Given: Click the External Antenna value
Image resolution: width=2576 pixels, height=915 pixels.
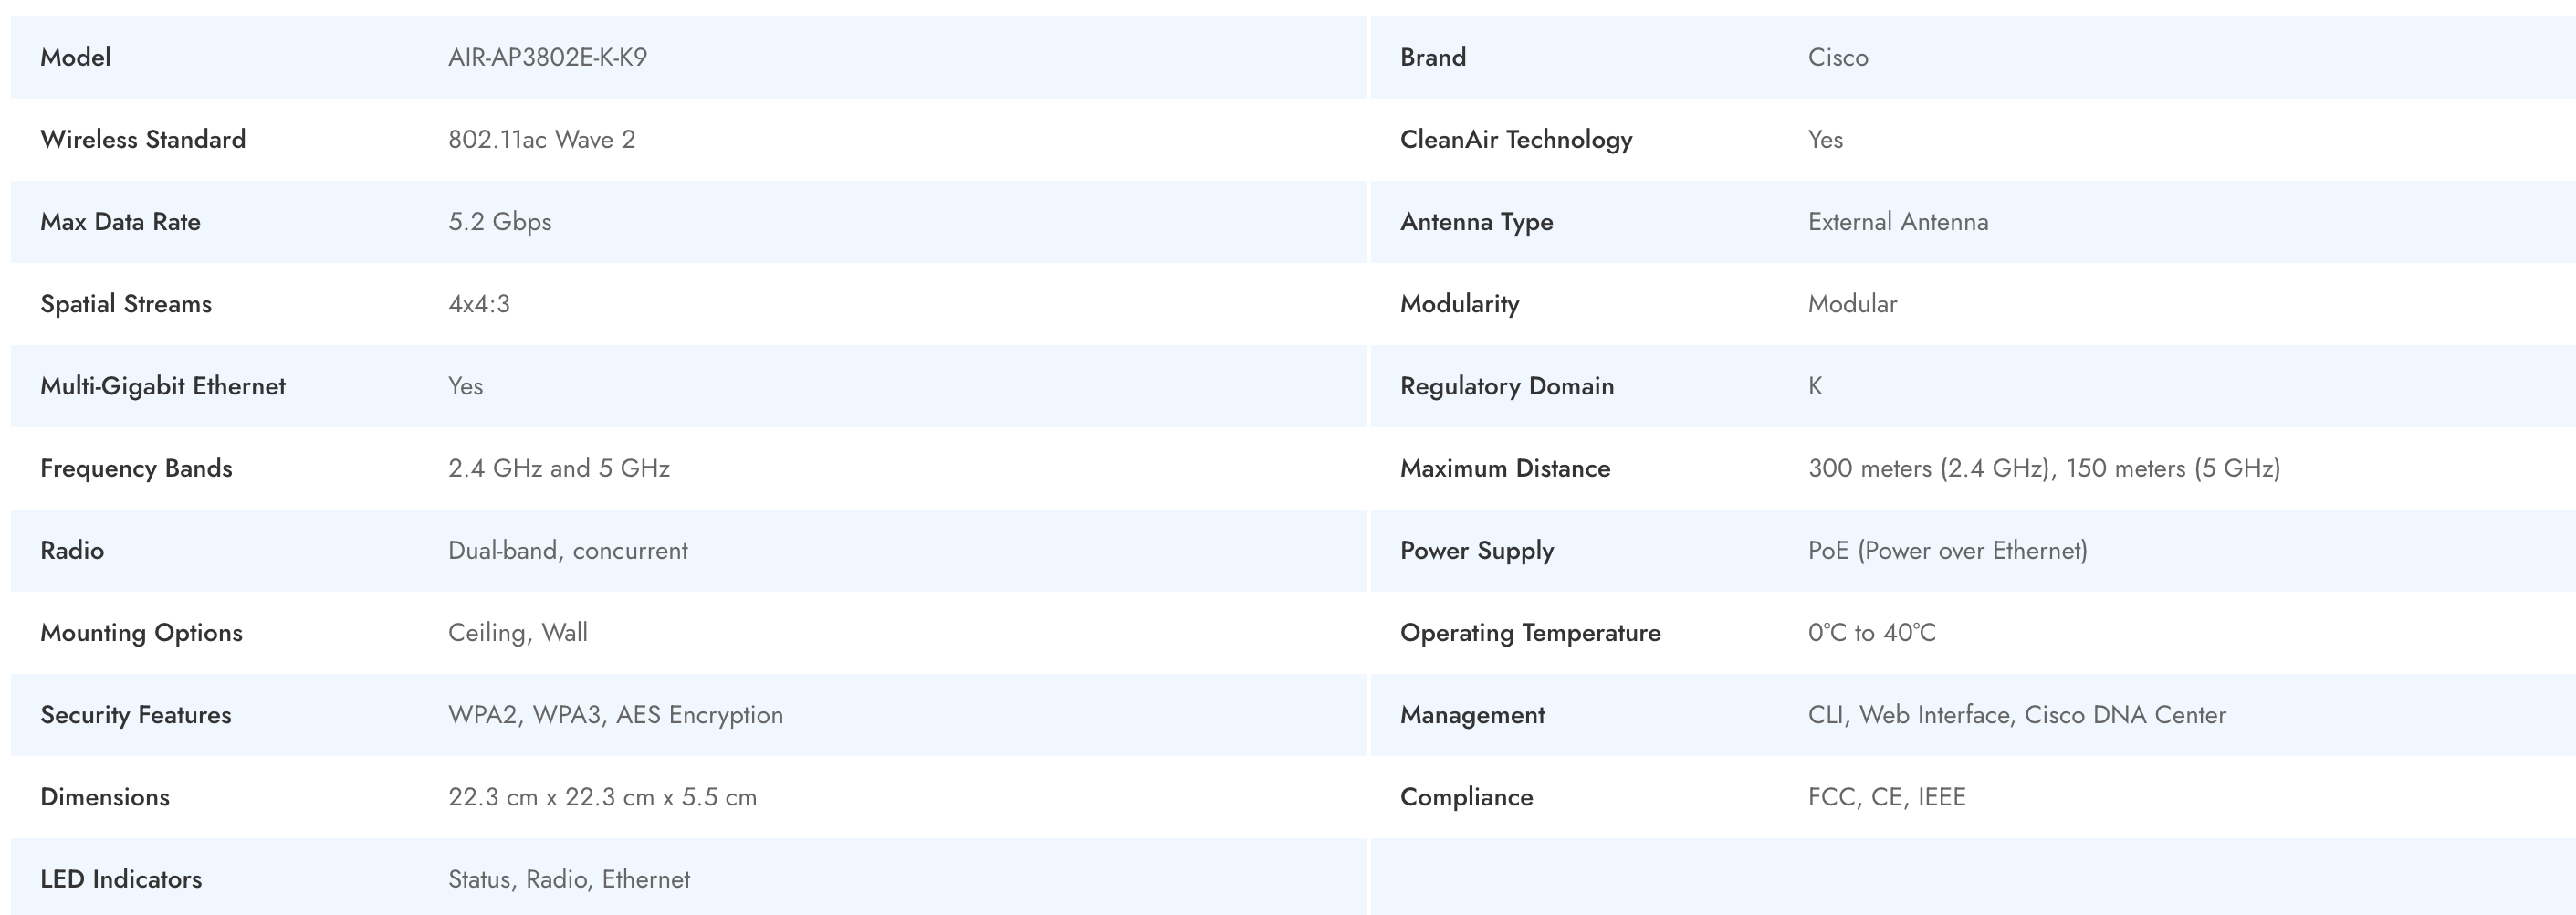Looking at the screenshot, I should coord(1897,221).
